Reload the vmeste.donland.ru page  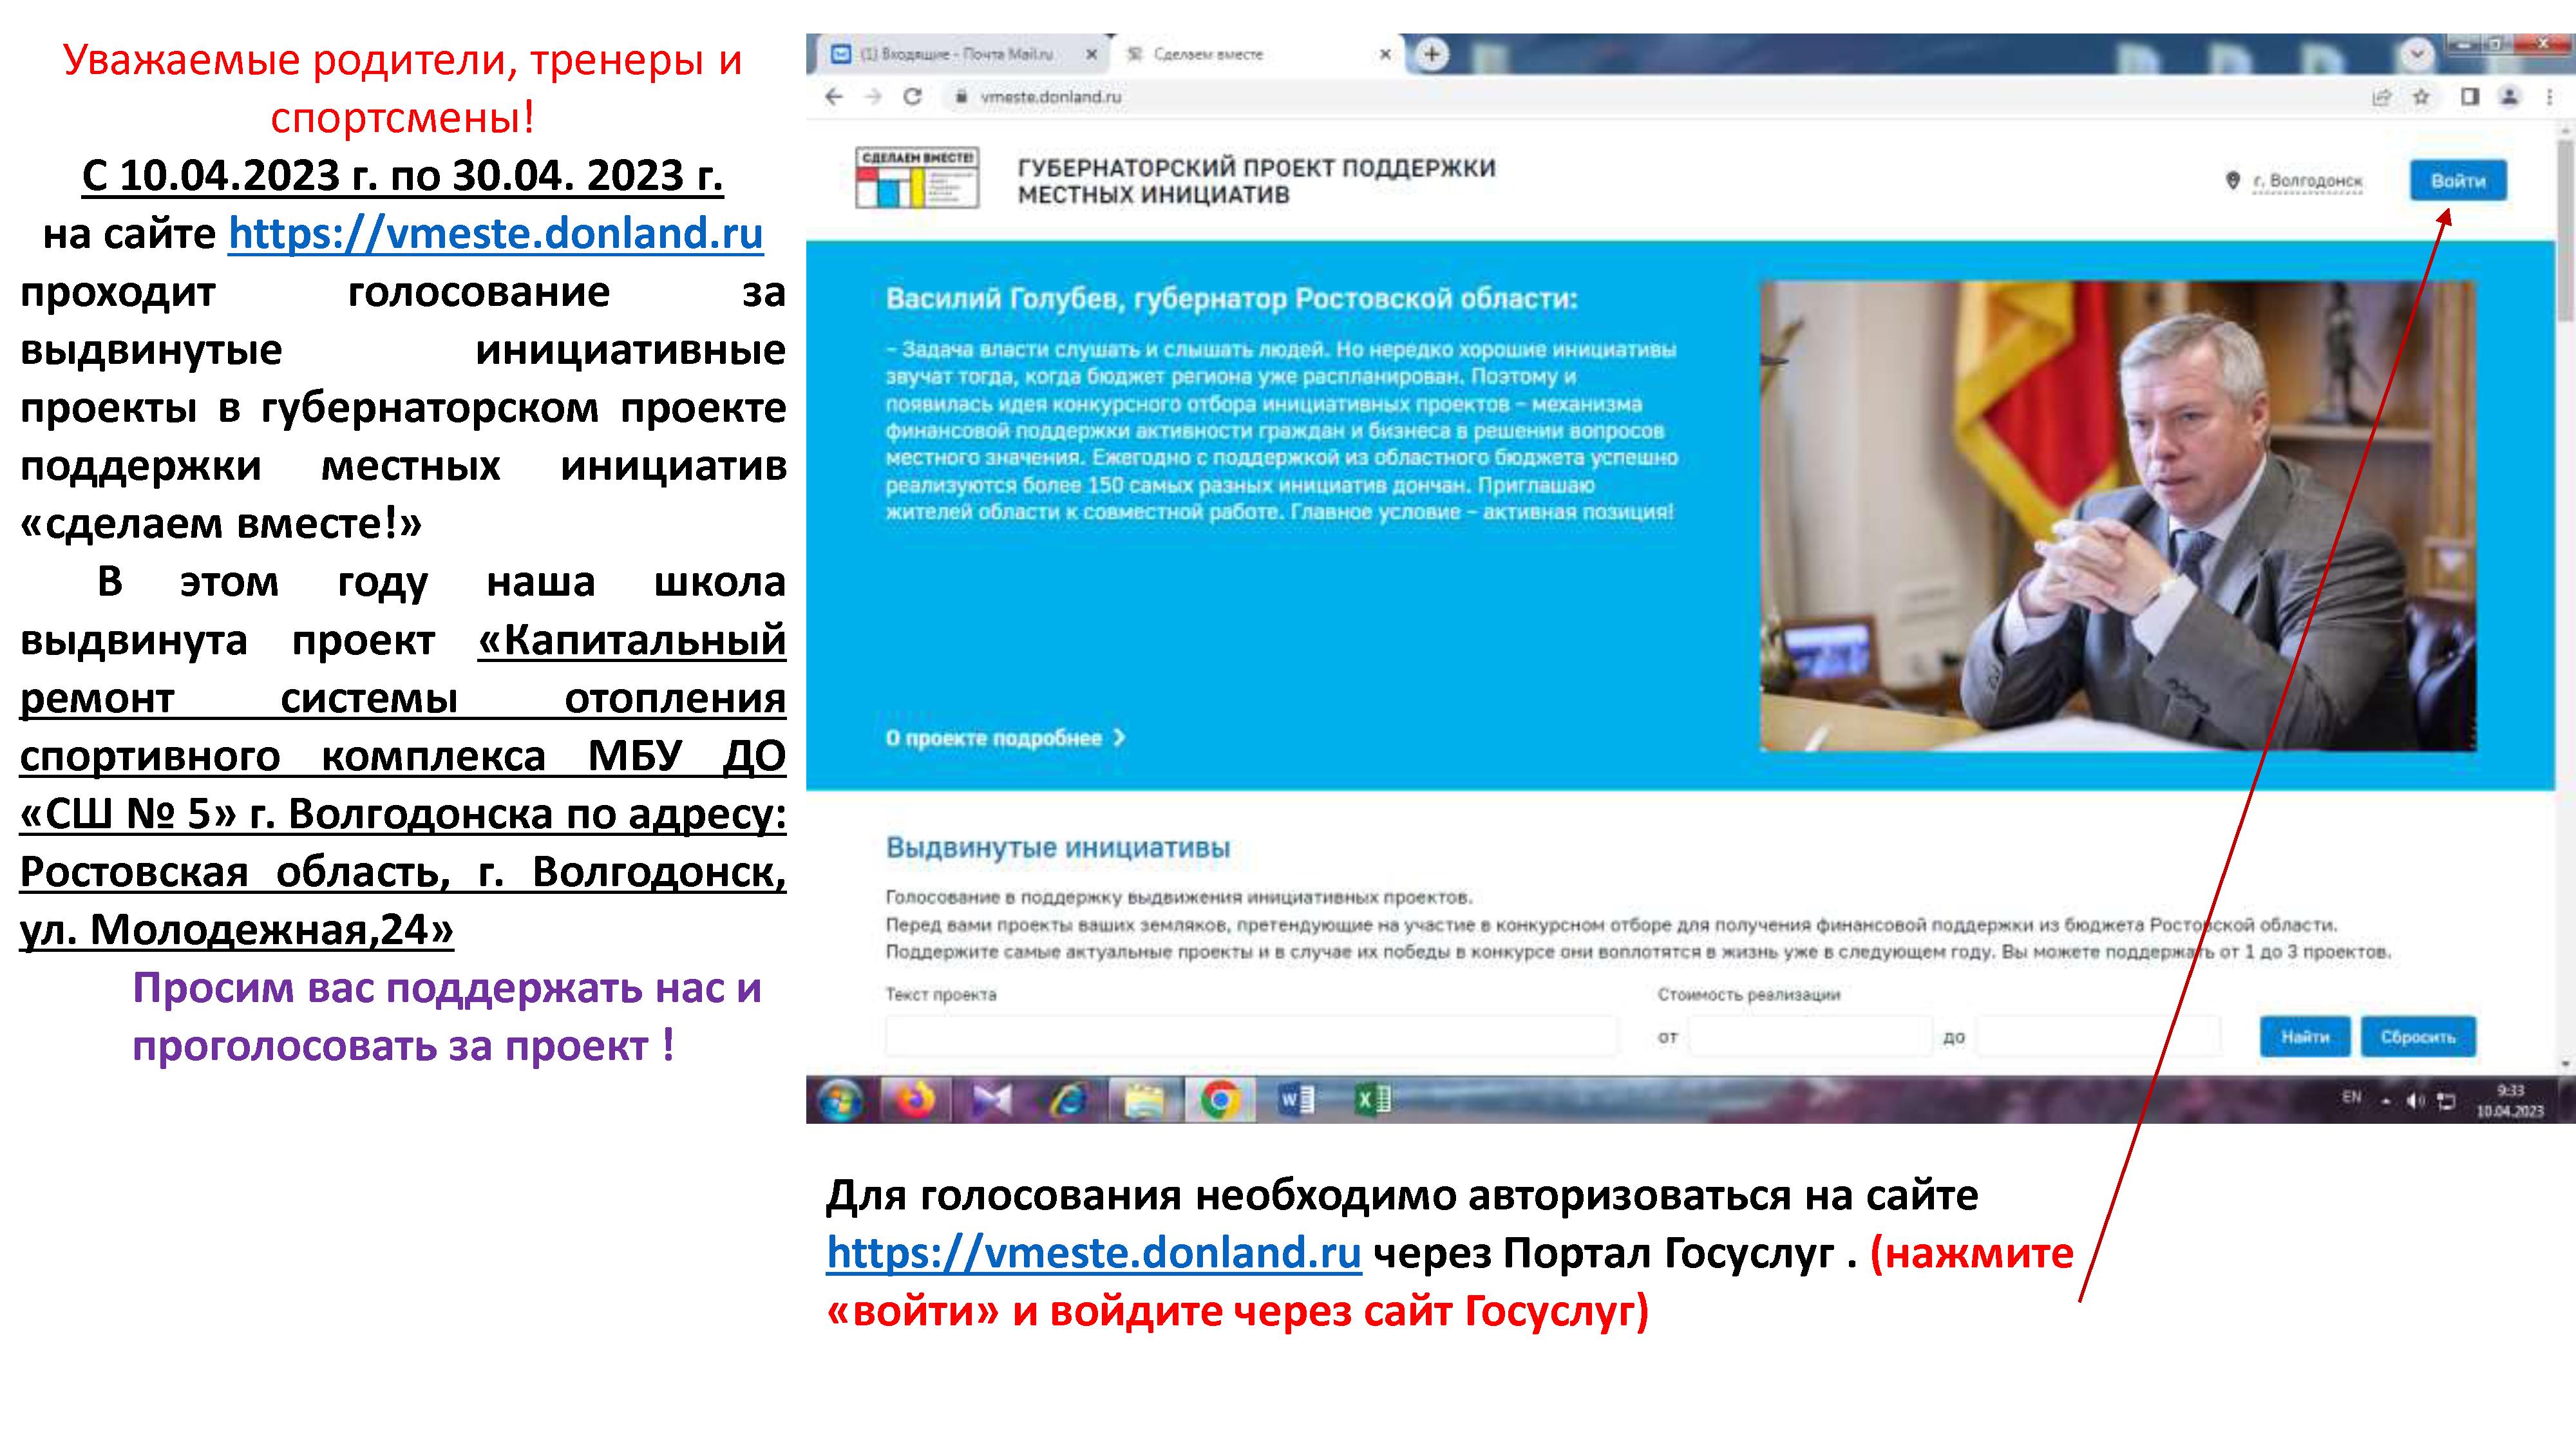click(x=912, y=97)
